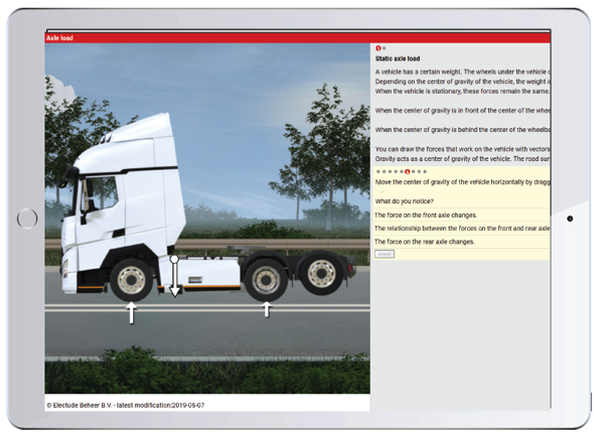Click the check button below the answers
Viewport: 594px width, 436px height.
[x=385, y=254]
